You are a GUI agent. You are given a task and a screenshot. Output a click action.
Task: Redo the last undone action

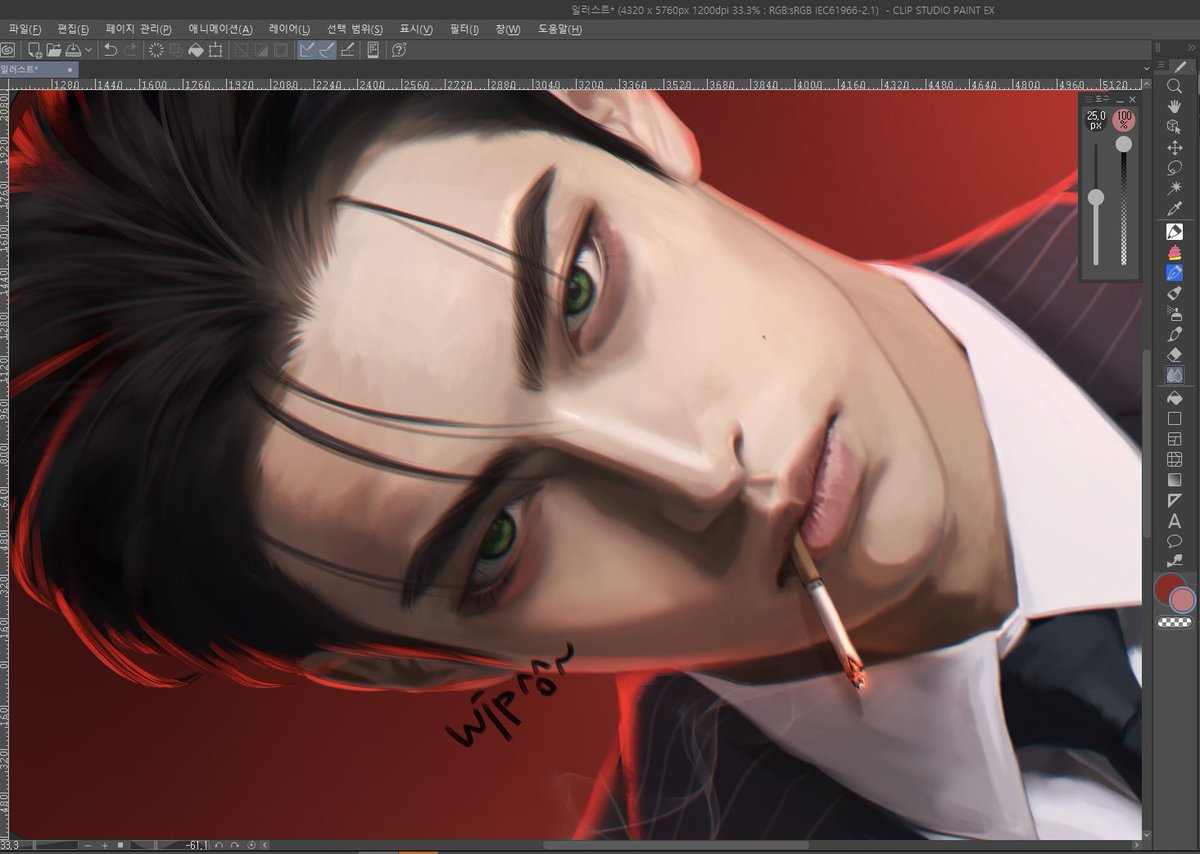130,49
